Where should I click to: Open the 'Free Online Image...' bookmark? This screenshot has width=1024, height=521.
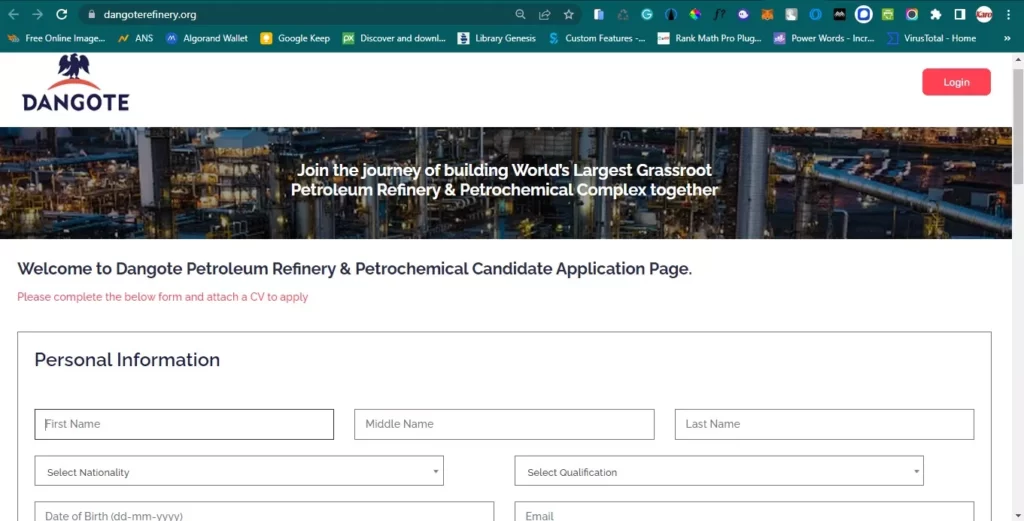point(56,39)
